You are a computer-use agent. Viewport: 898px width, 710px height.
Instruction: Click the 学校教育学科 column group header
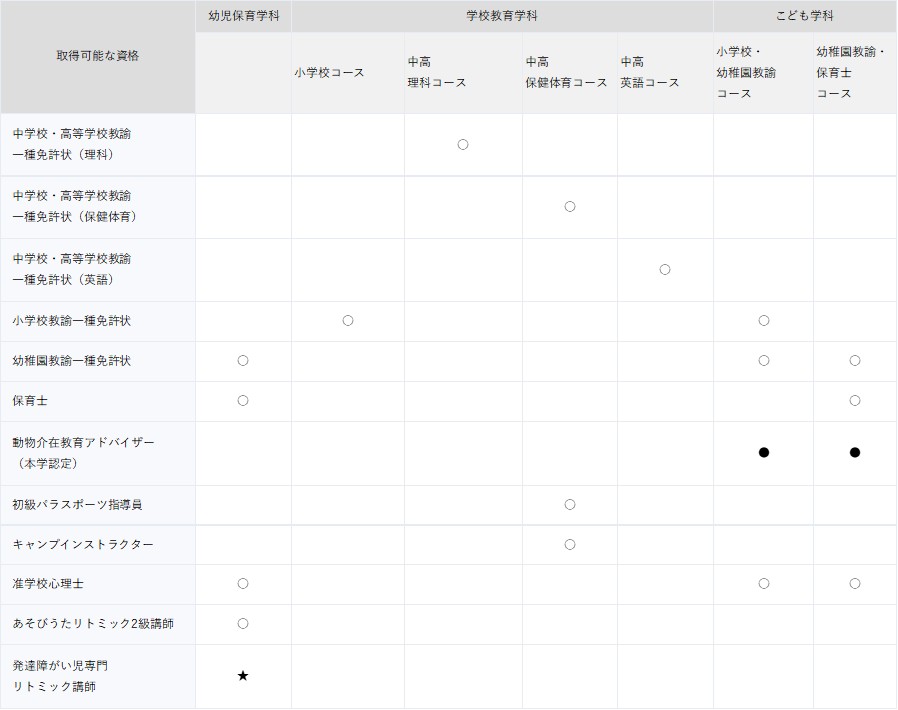(502, 16)
